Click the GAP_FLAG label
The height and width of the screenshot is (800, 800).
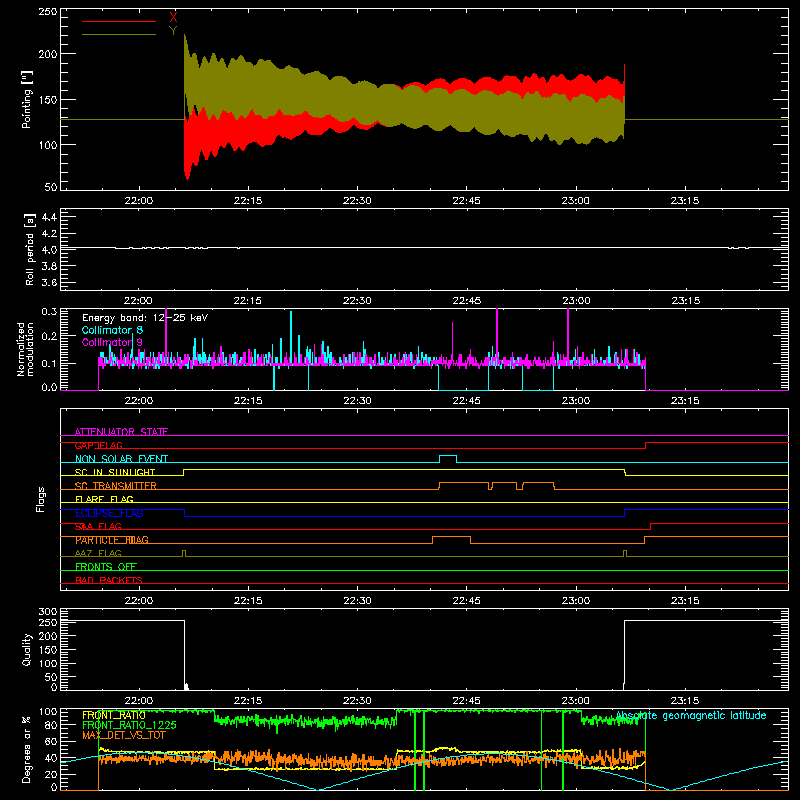click(x=98, y=445)
